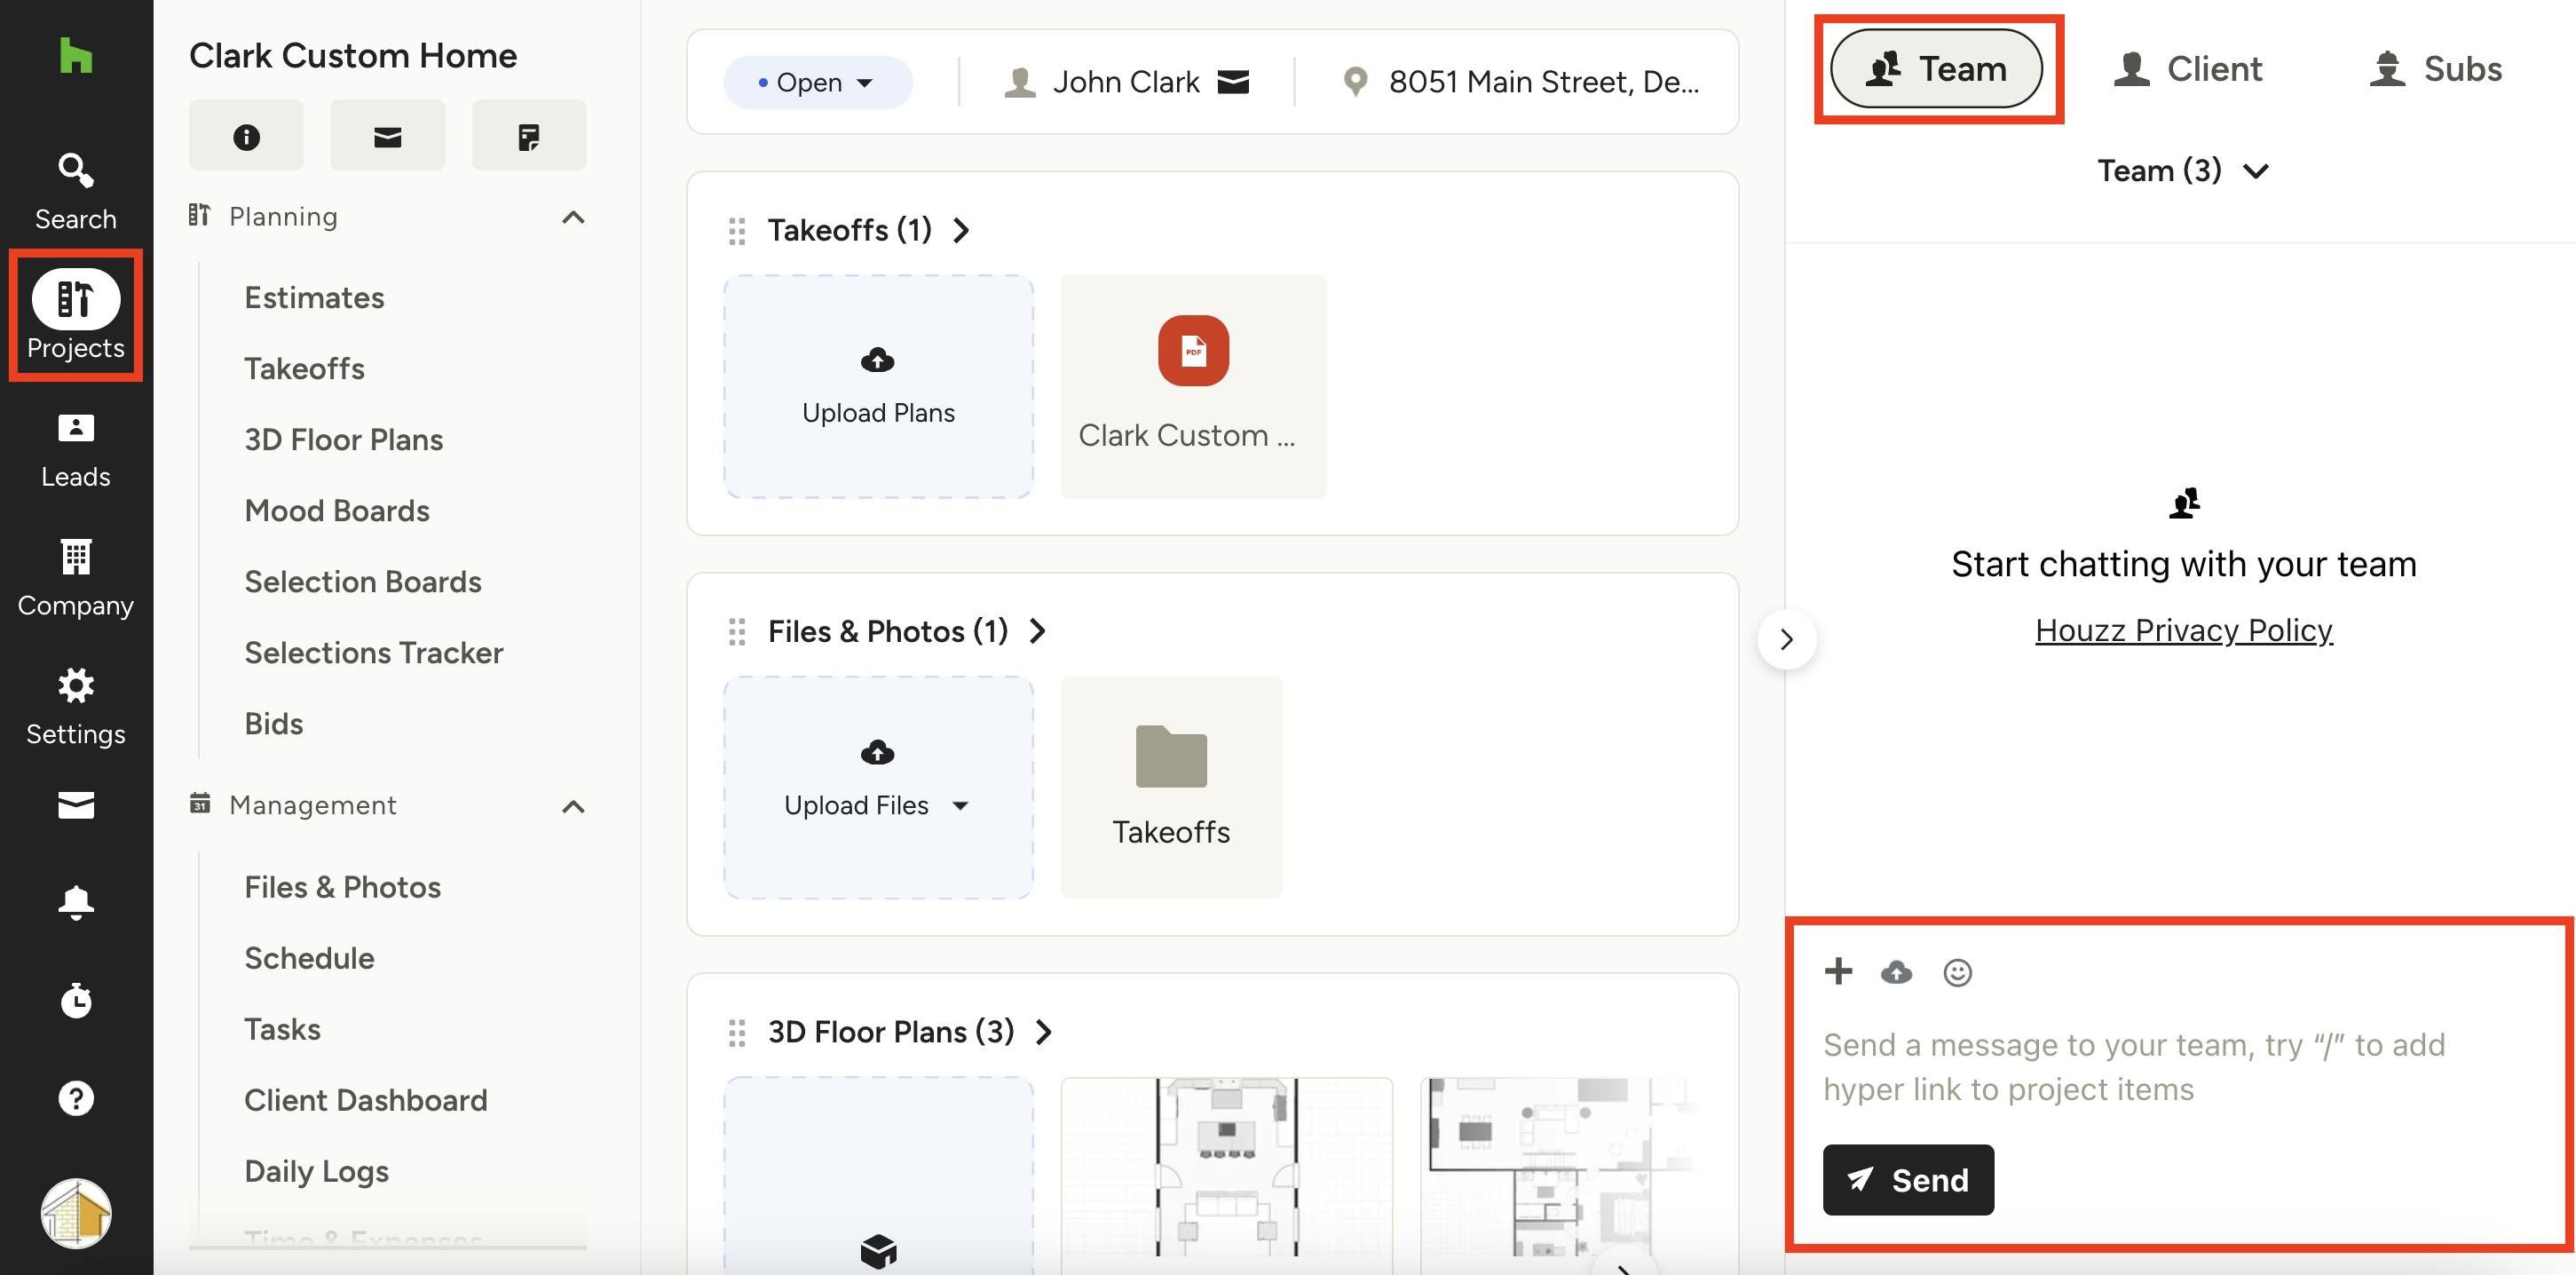Viewport: 2576px width, 1275px height.
Task: Open the Open status dropdown
Action: pos(817,82)
